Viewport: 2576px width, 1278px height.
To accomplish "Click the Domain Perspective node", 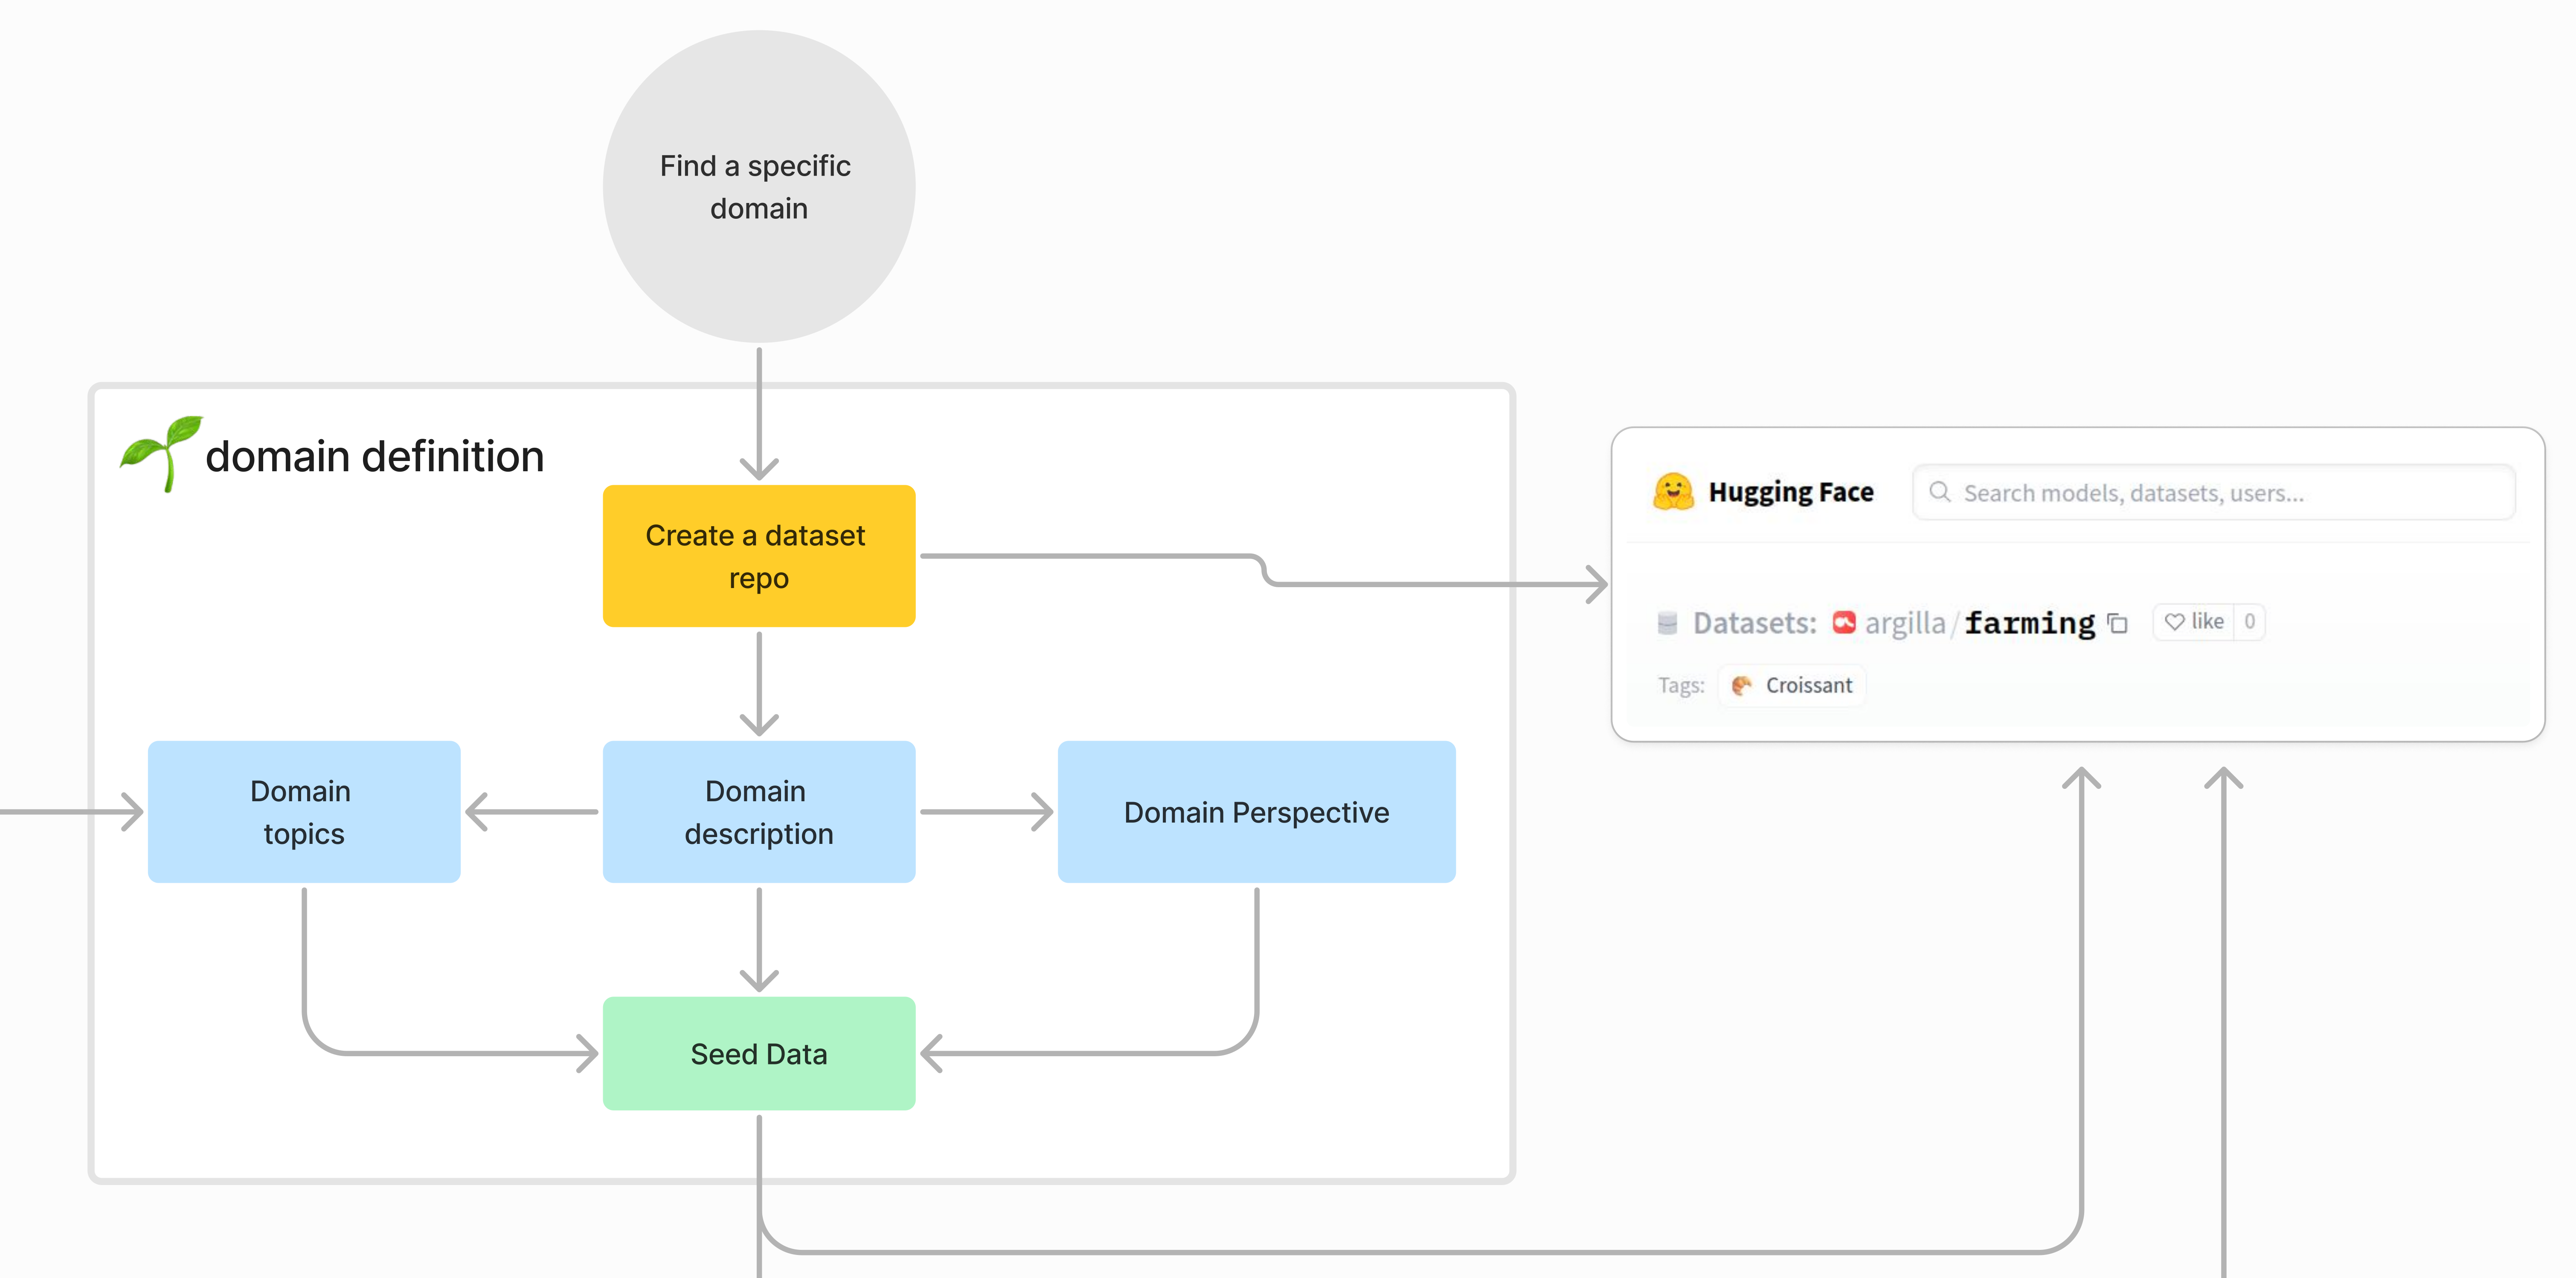I will coord(1256,811).
